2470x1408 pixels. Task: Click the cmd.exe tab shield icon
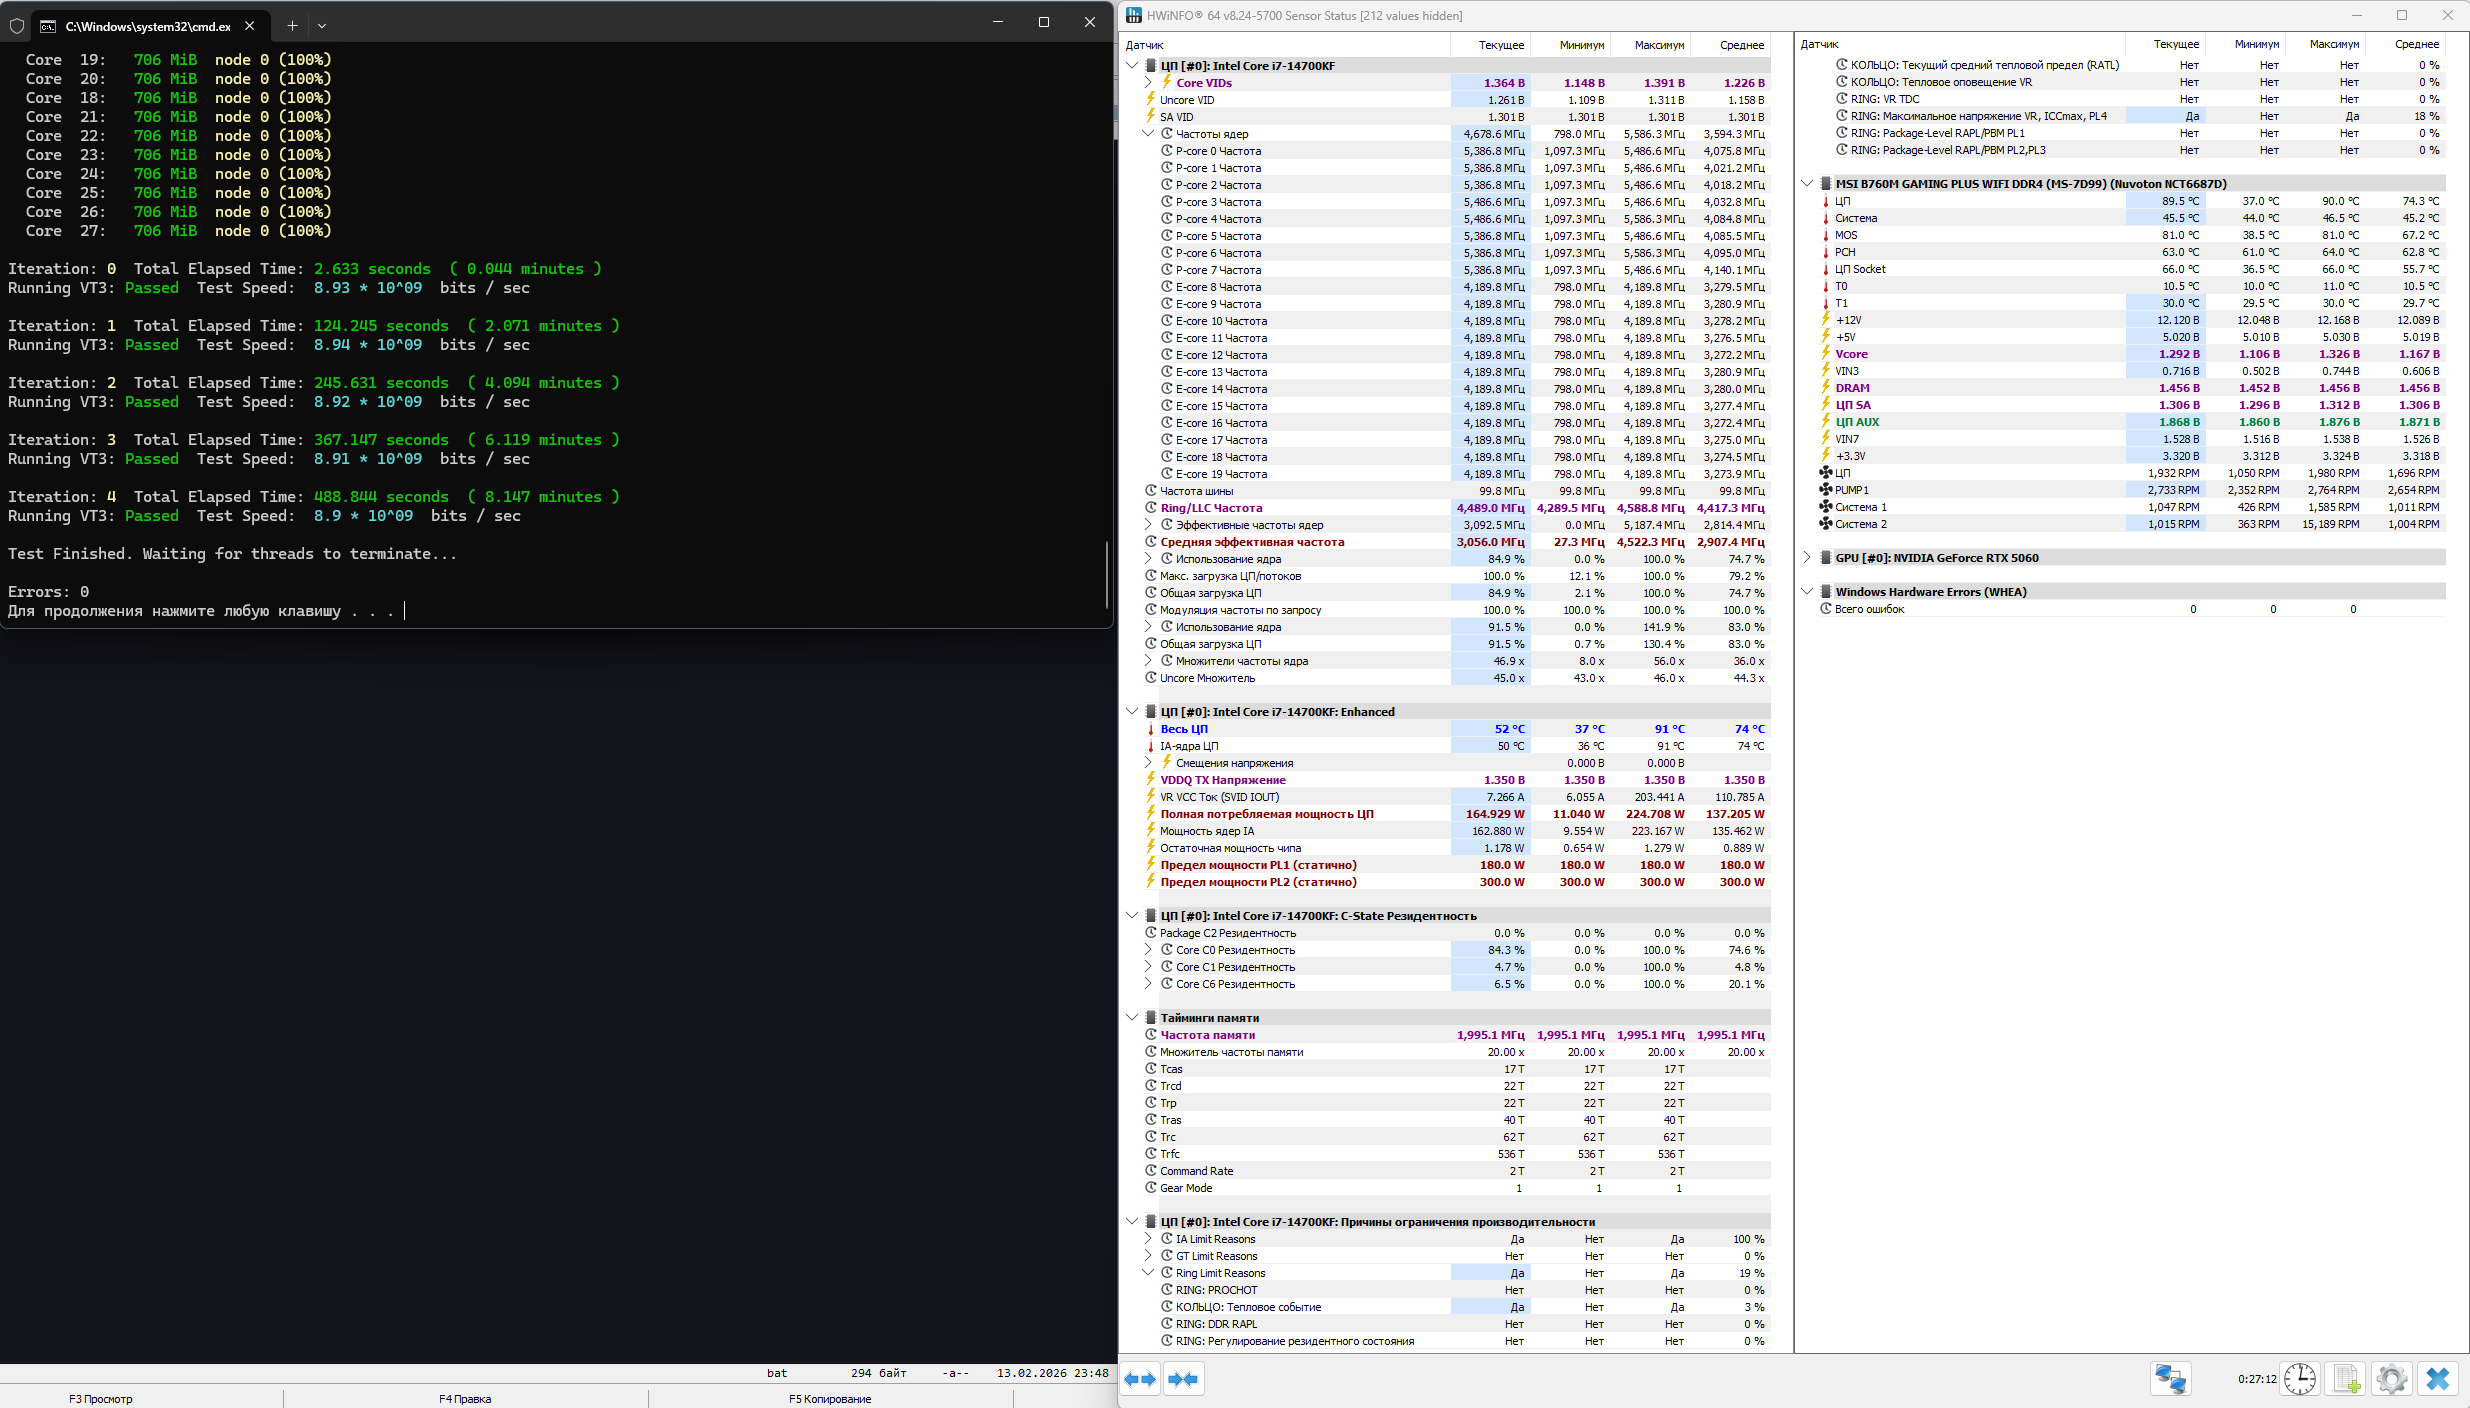tap(17, 26)
